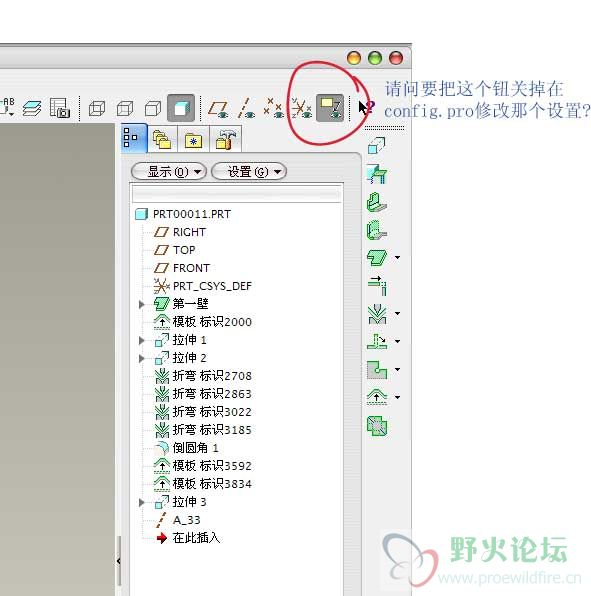
Task: Toggle coordinate system display
Action: tap(302, 109)
